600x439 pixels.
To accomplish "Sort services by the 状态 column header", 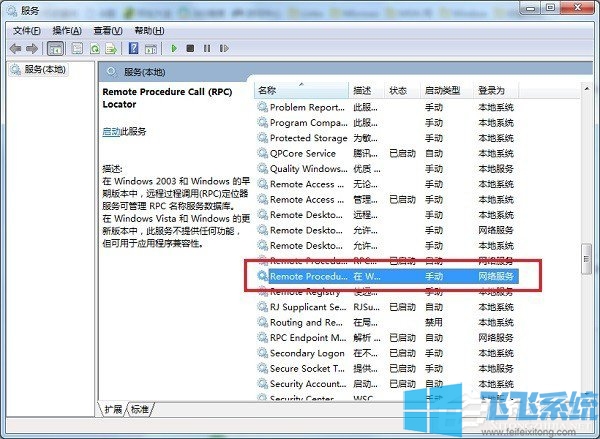I will point(400,91).
